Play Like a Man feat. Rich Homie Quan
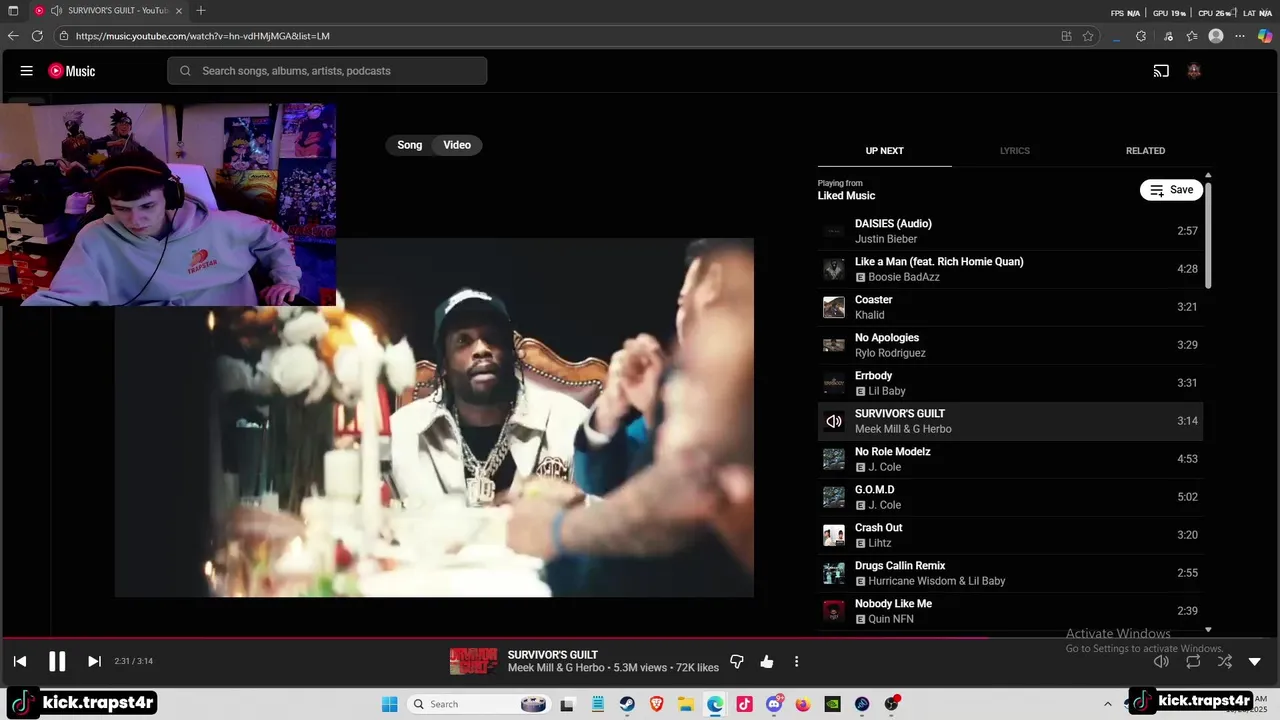This screenshot has width=1280, height=720. coord(1010,269)
